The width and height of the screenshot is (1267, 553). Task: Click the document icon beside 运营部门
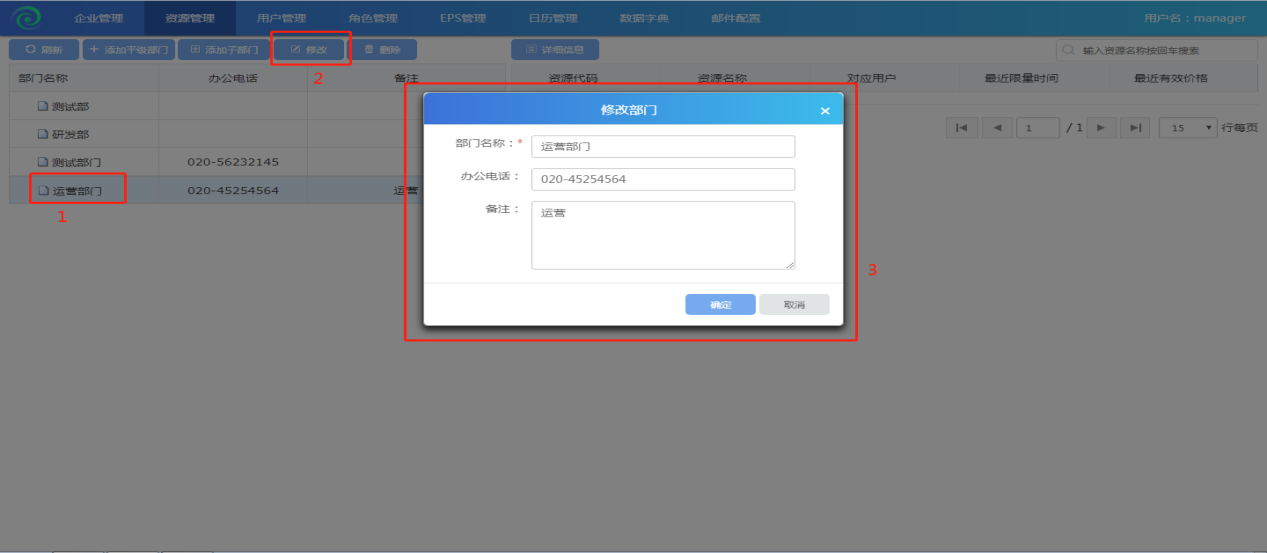point(43,190)
